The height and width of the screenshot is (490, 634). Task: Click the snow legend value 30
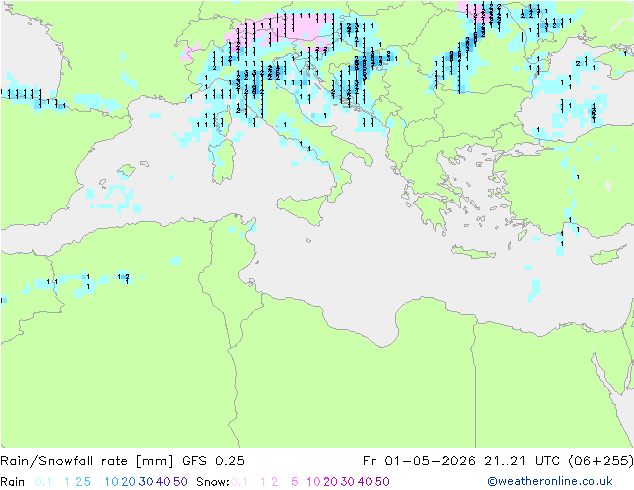[x=348, y=482]
